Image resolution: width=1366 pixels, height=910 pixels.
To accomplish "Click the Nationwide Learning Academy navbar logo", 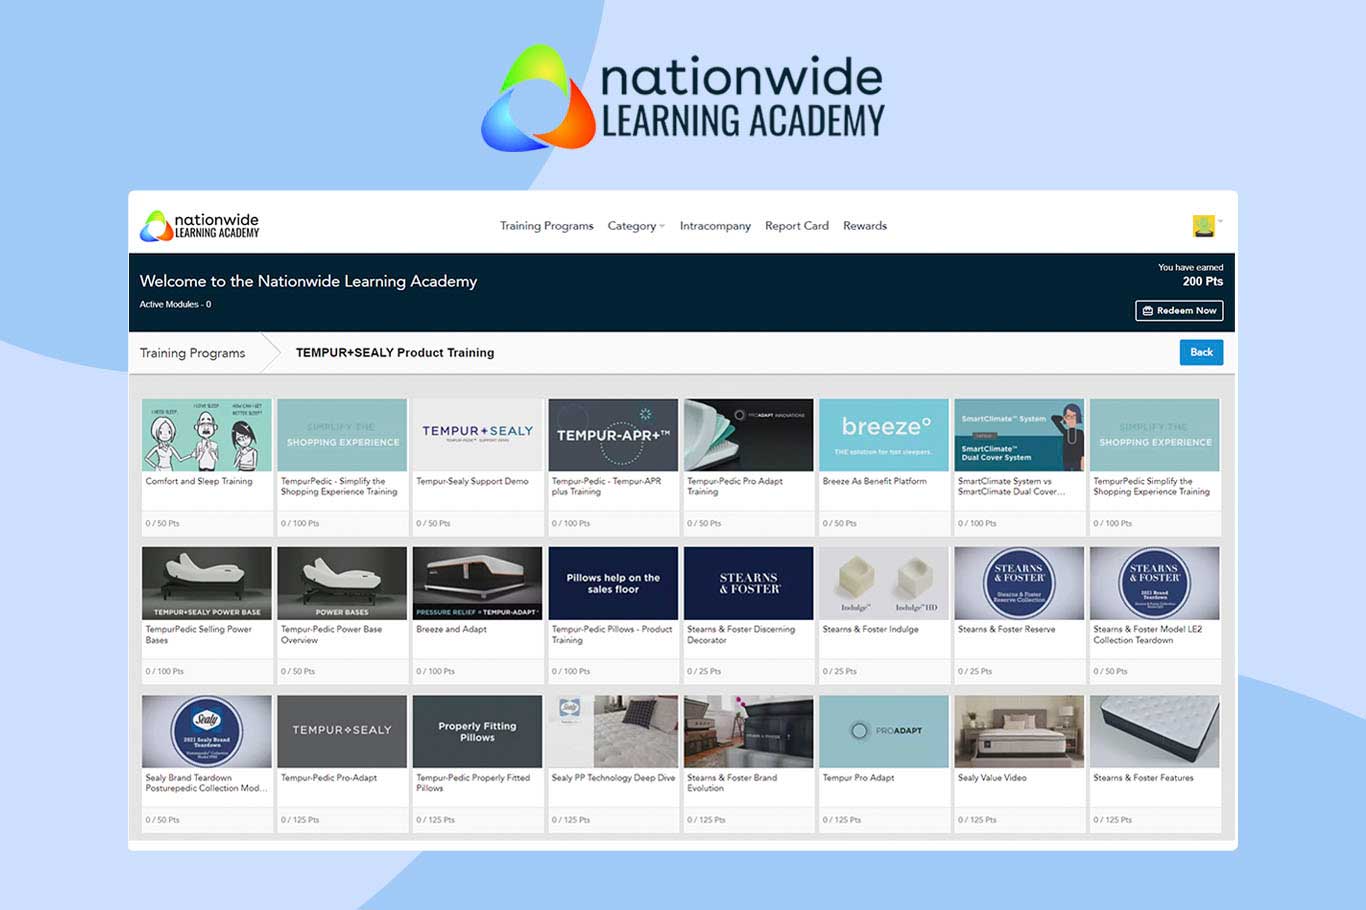I will pos(200,226).
